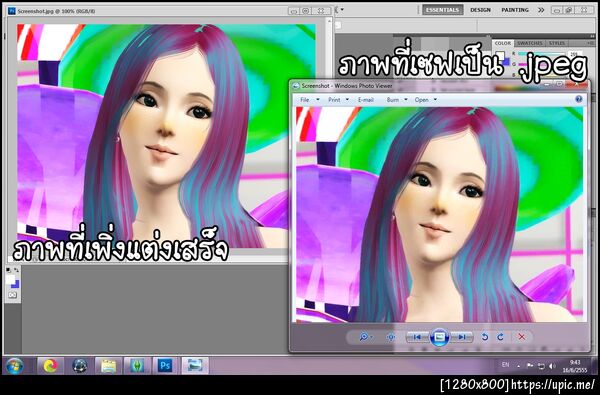Rotate the image clockwise in Photo Viewer
Screen dimensions: 600x395
501,337
